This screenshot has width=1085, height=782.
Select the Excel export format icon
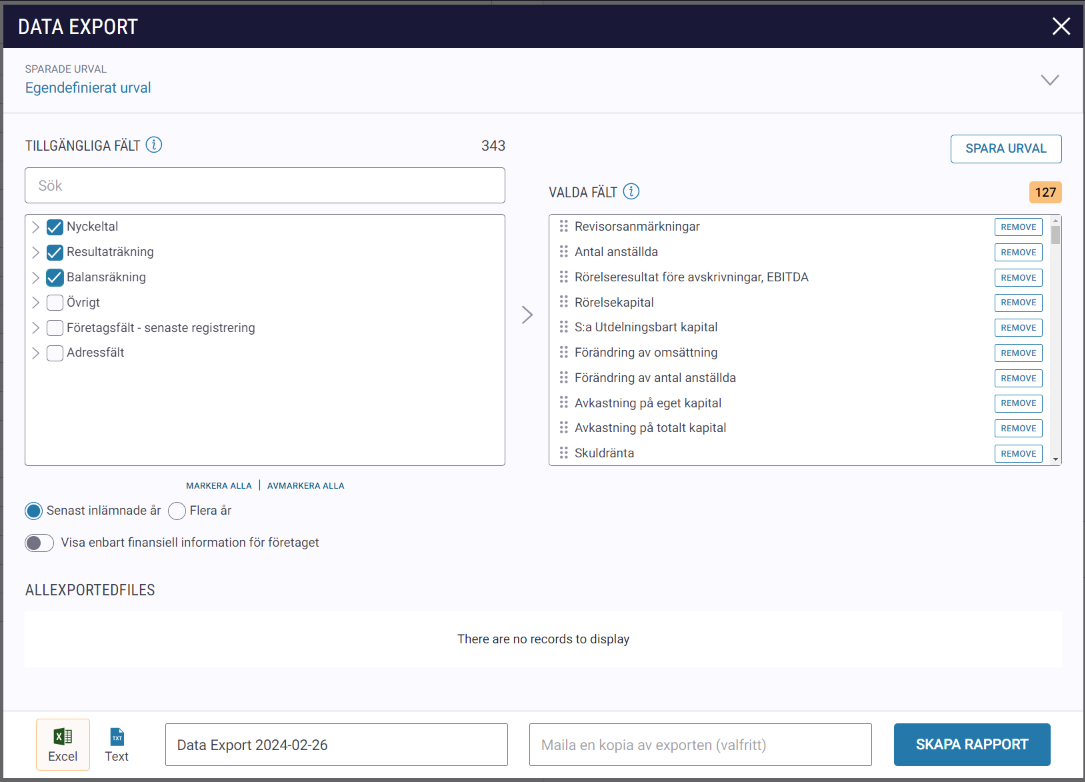click(63, 745)
